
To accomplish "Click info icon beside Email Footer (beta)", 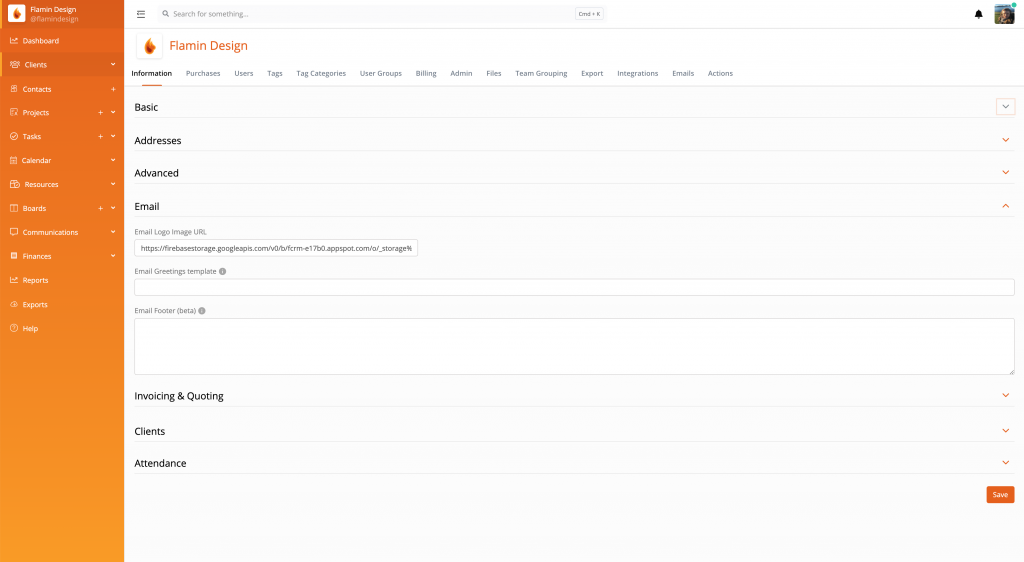I will [x=202, y=311].
